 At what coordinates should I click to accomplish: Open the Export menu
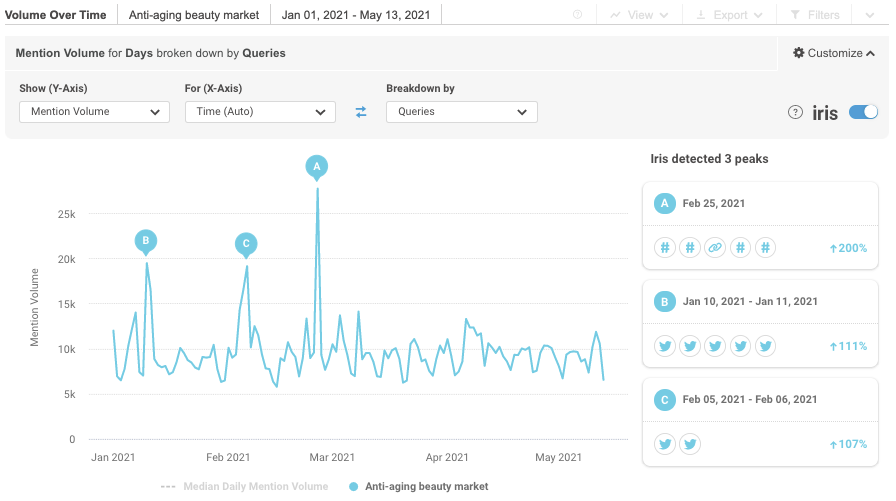pos(729,16)
